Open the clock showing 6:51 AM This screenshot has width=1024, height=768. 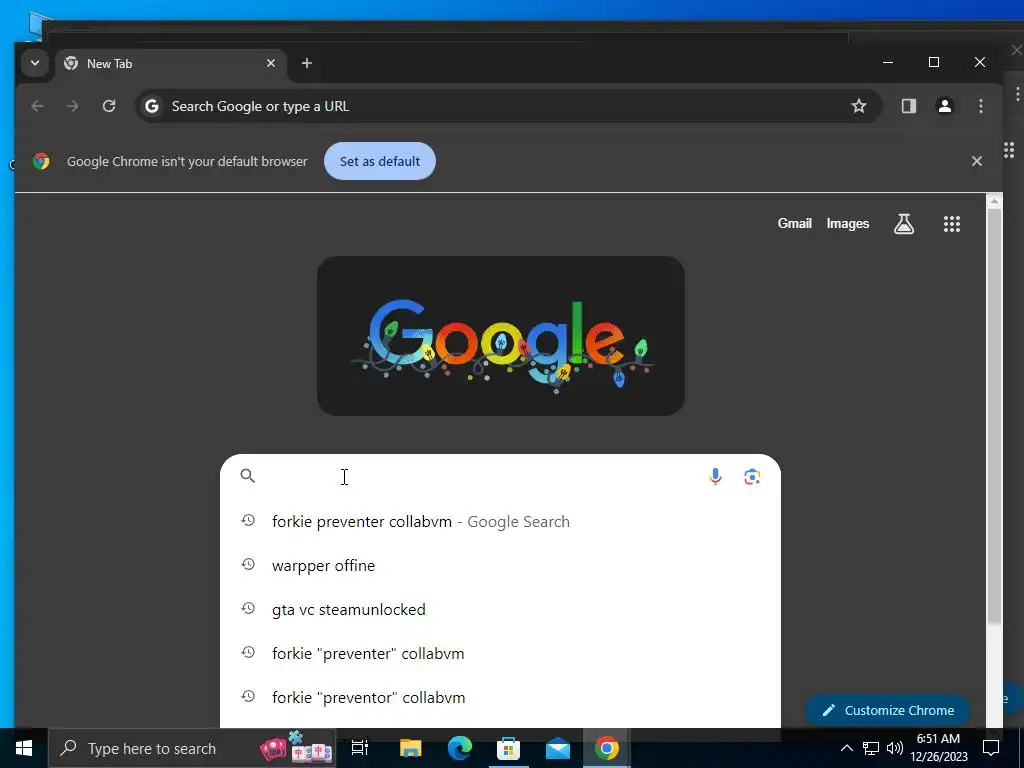pyautogui.click(x=938, y=748)
